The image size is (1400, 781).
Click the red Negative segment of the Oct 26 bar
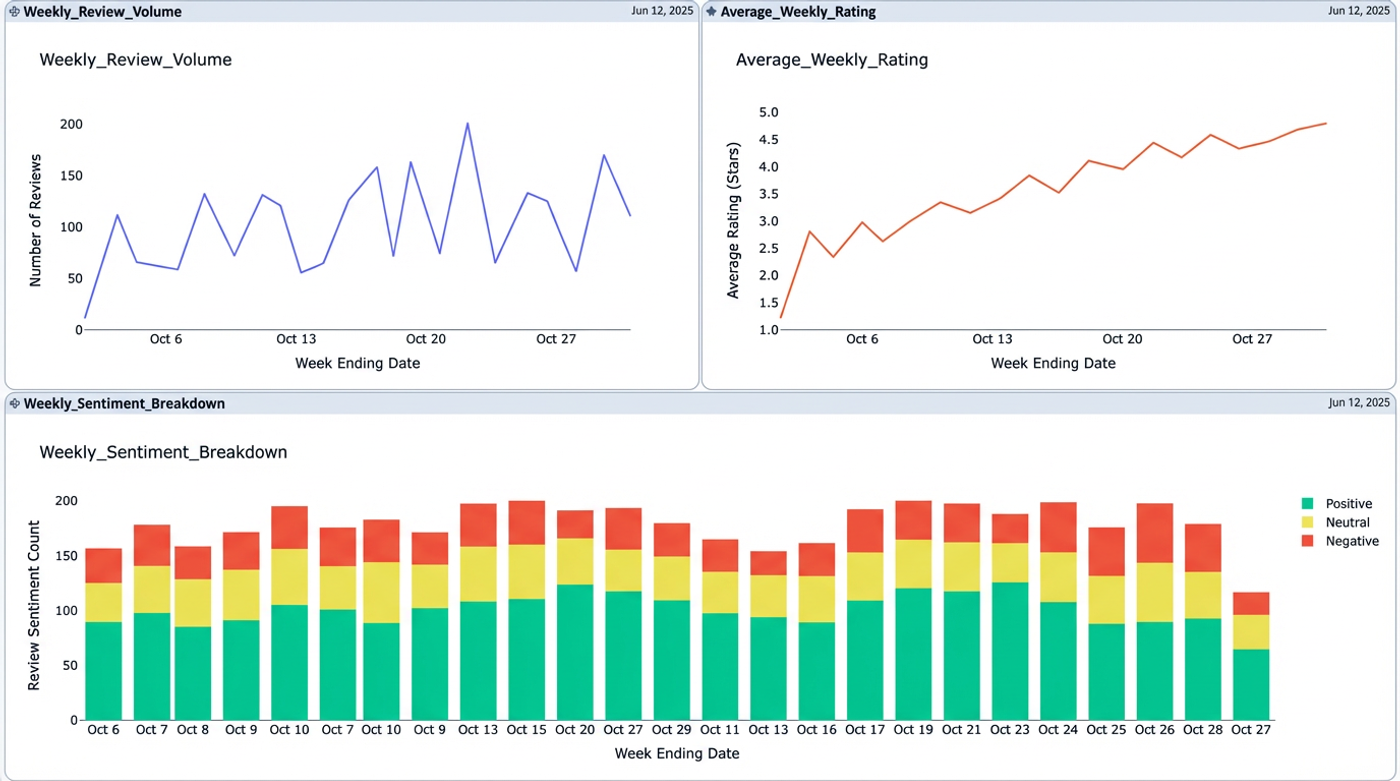(x=1155, y=533)
